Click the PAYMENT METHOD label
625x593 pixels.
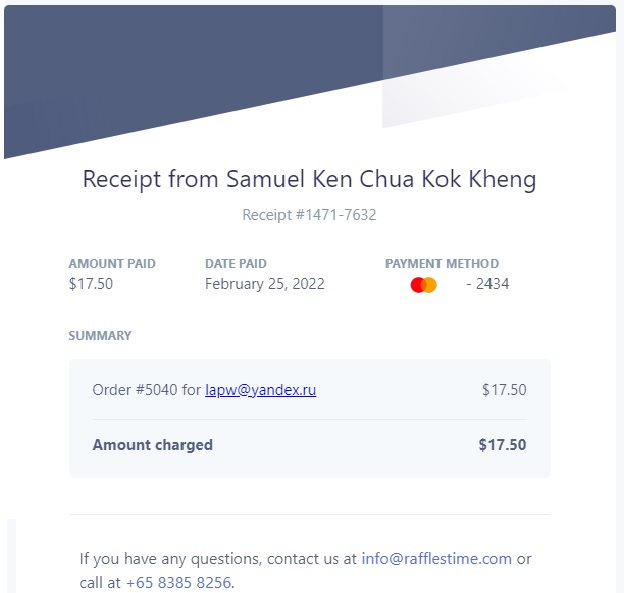442,263
